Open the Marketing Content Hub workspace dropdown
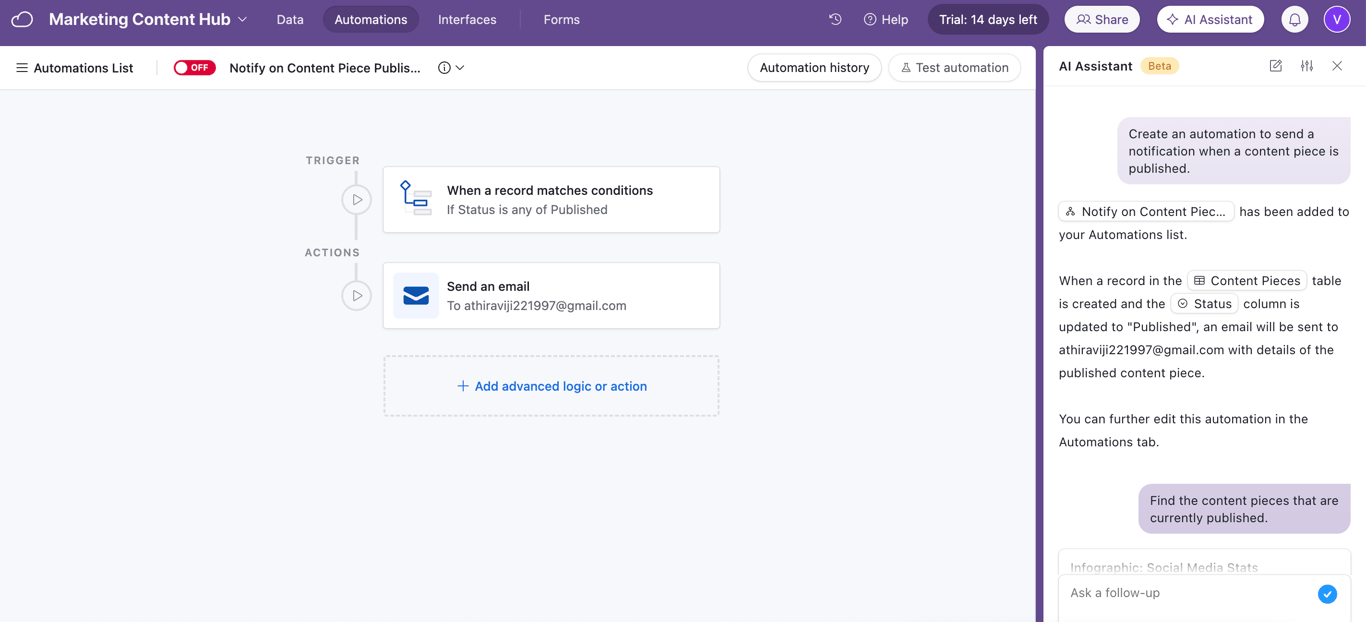Screen dimensions: 1366x622 coord(148,19)
